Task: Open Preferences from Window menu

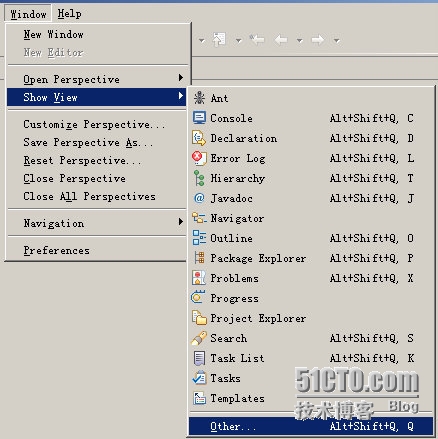Action: coord(97,250)
